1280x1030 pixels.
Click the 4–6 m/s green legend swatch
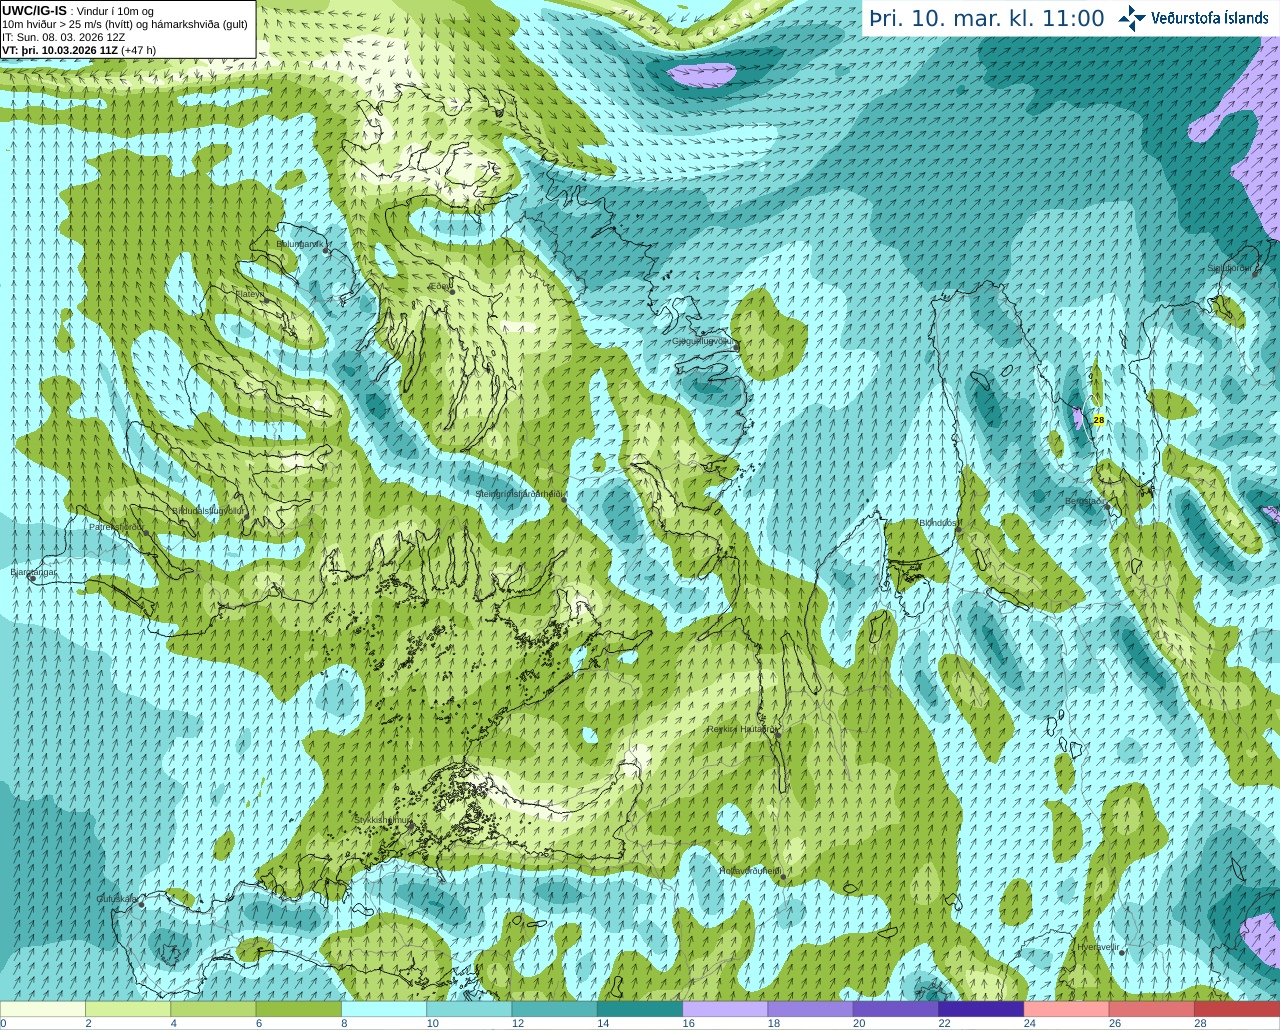(x=213, y=1009)
